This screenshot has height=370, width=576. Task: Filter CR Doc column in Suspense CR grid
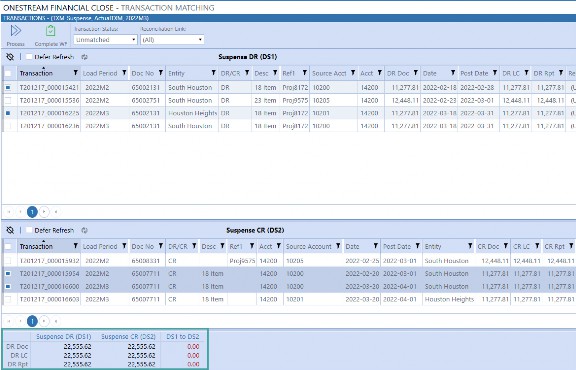pos(506,246)
